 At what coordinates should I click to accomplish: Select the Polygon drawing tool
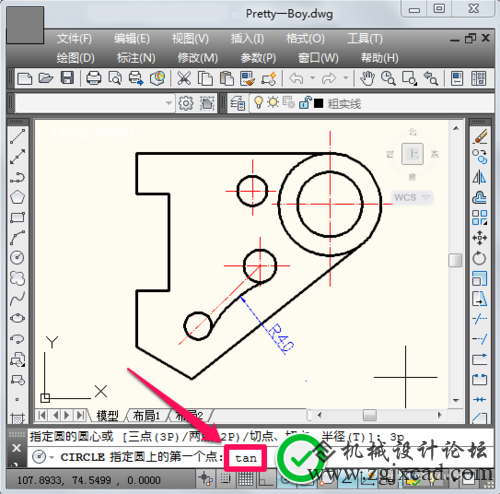point(17,197)
